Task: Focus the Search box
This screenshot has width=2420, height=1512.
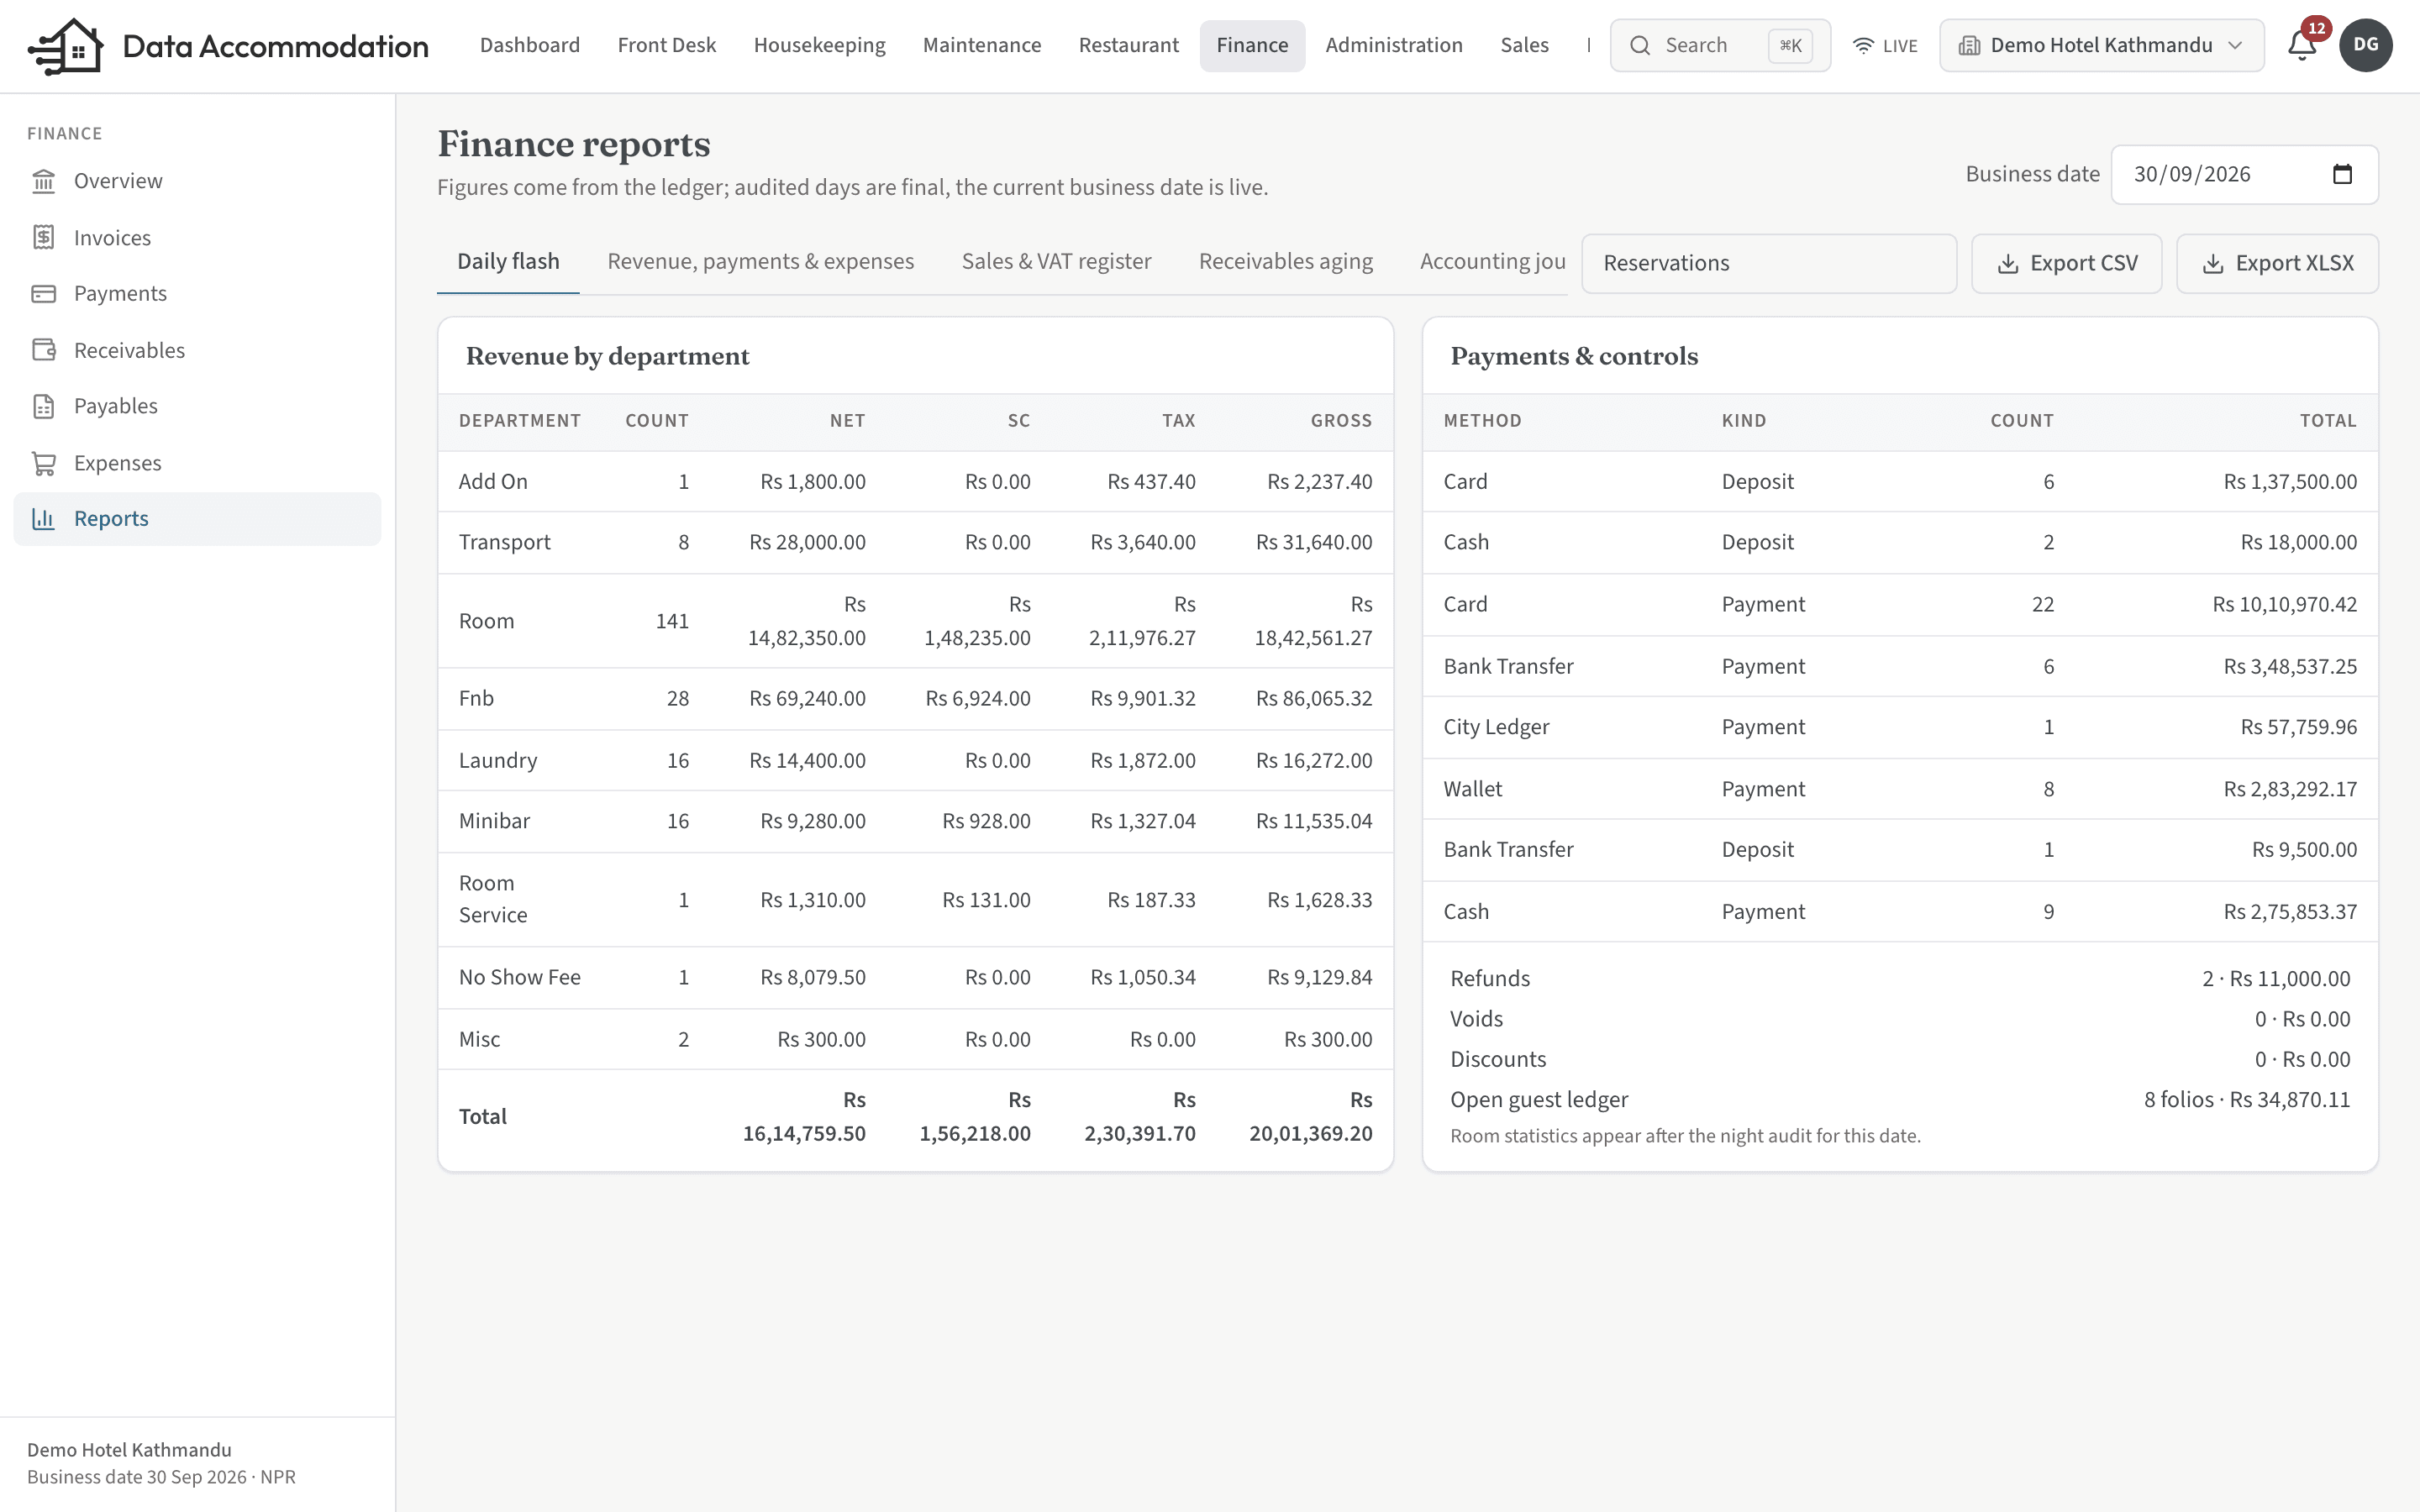Action: point(1720,45)
